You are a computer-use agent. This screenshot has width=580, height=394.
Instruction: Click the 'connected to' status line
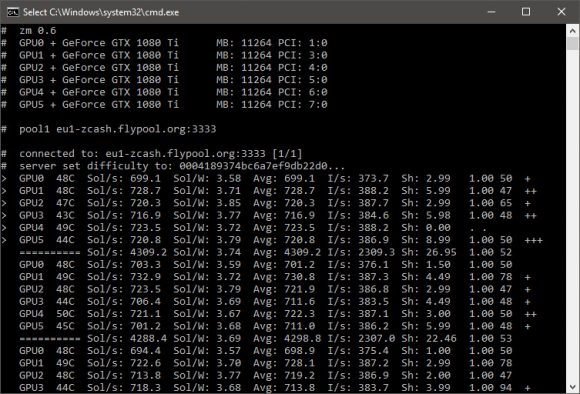click(x=161, y=154)
